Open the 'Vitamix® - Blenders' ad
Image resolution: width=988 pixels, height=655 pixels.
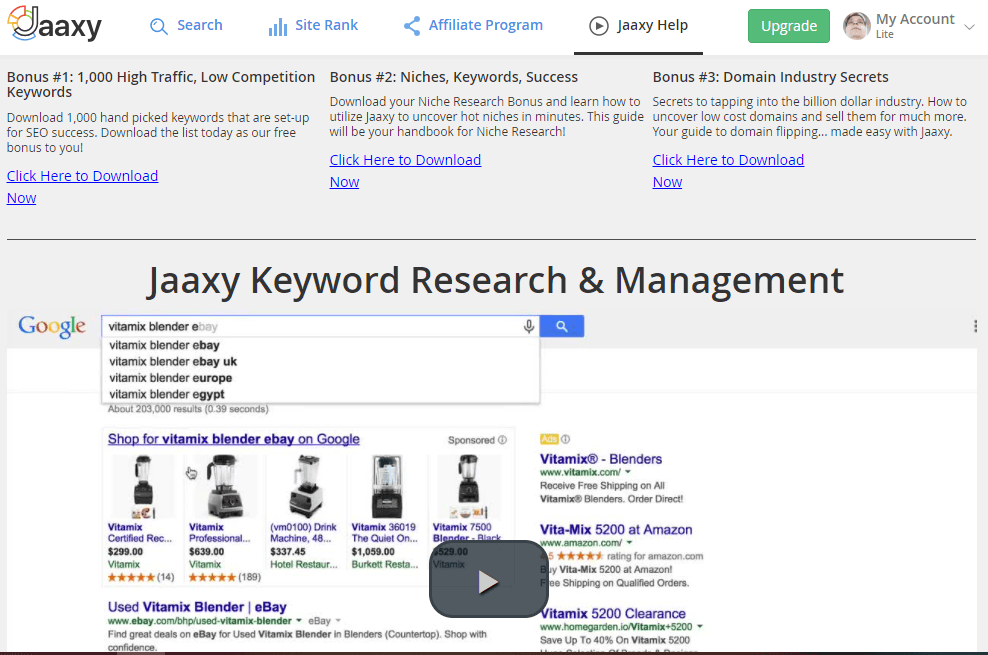(x=601, y=459)
